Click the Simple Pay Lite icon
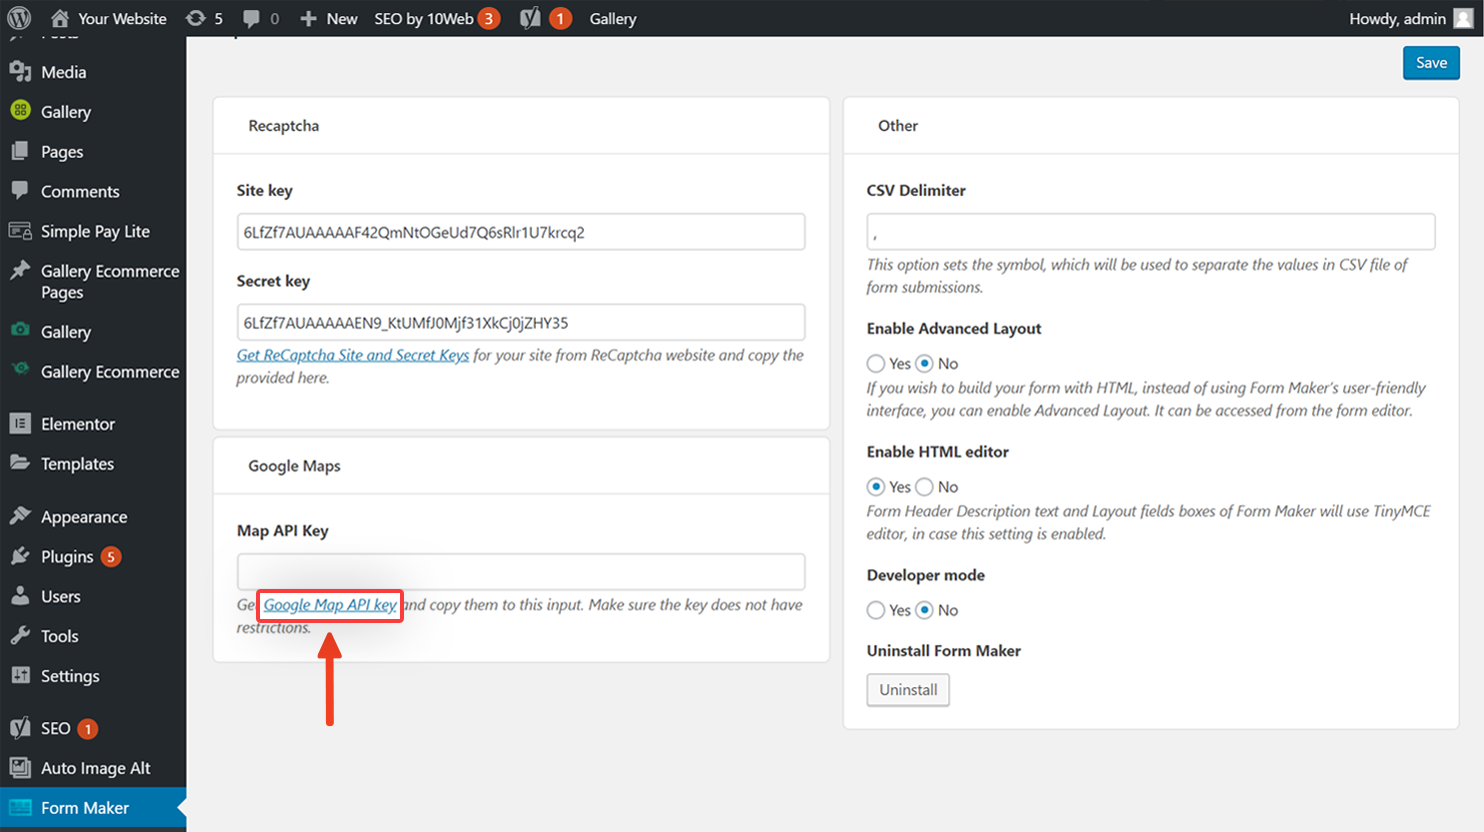 click(20, 231)
